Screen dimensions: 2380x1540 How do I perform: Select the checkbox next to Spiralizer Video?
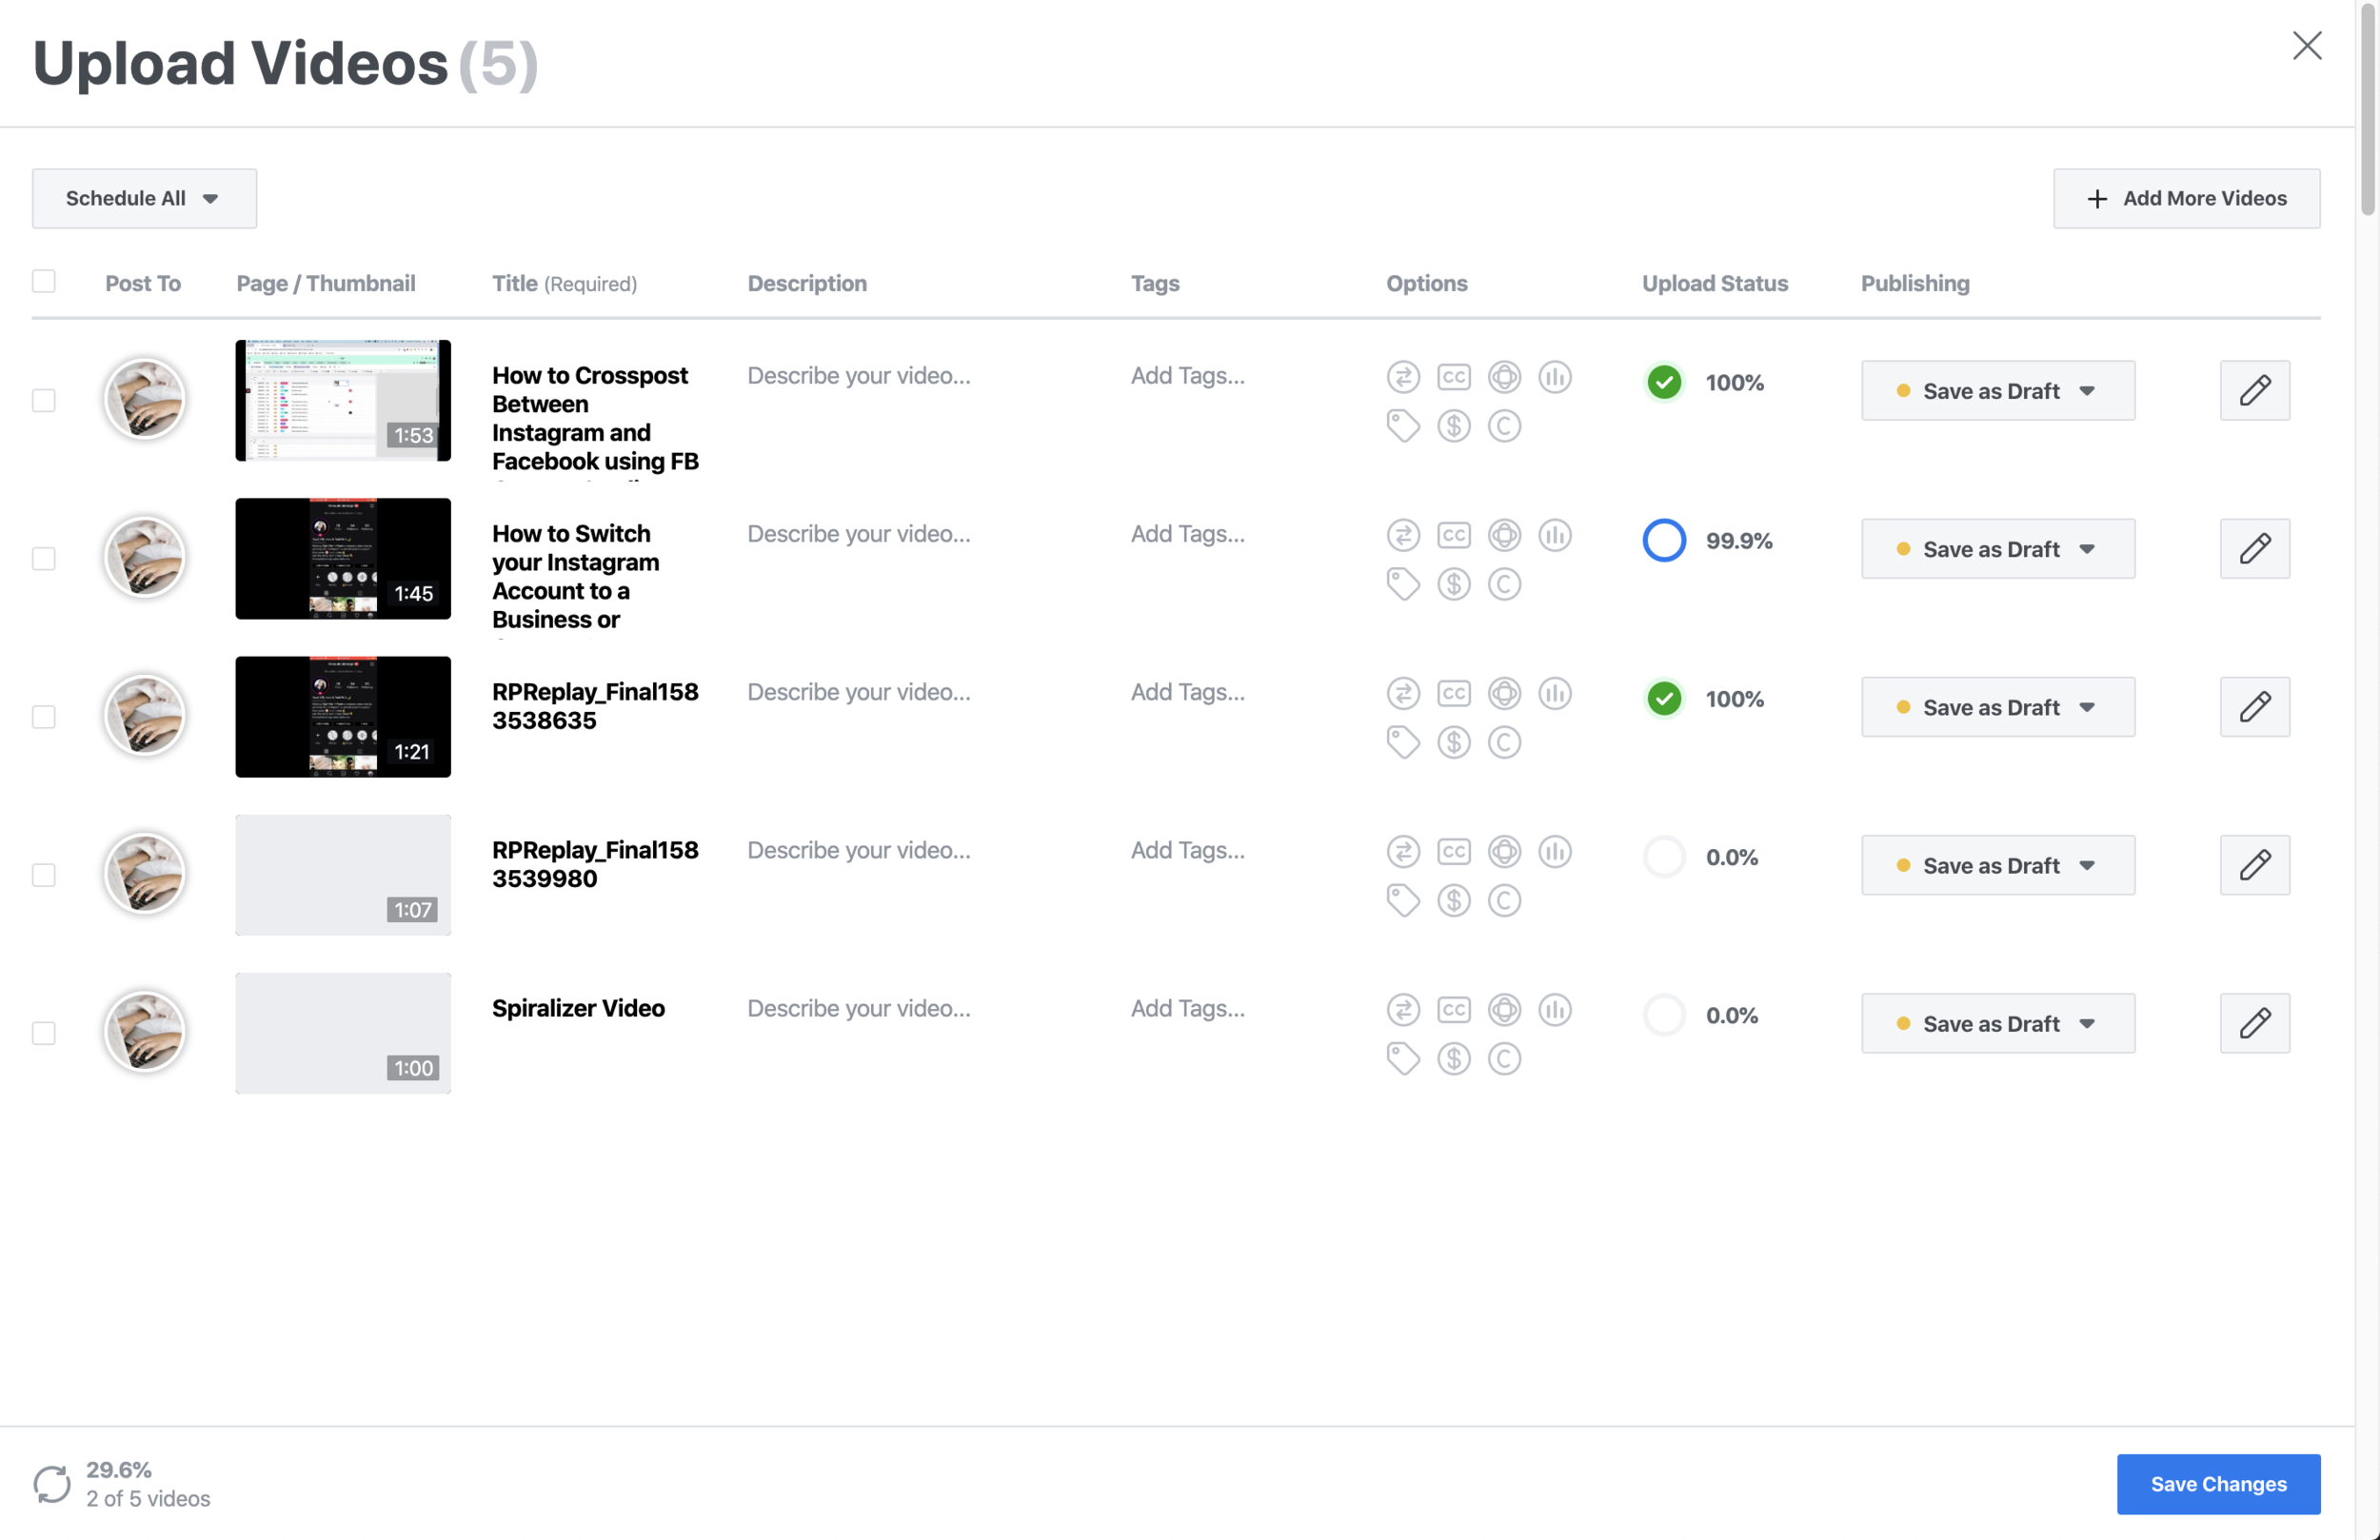44,1033
